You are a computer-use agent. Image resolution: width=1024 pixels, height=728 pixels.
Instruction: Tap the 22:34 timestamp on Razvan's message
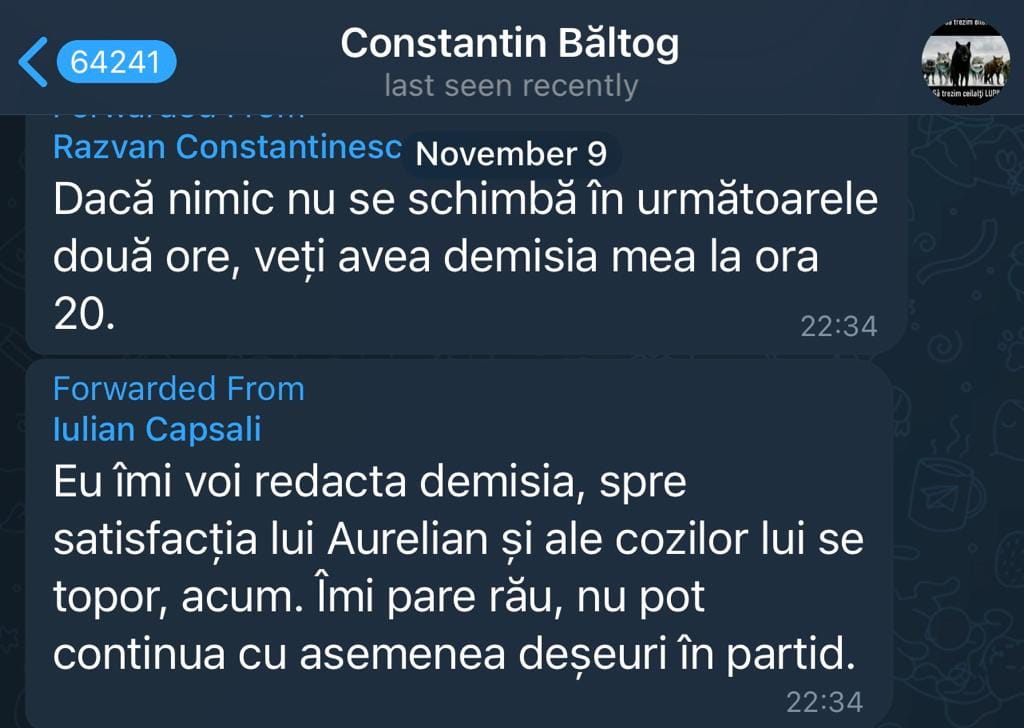pyautogui.click(x=838, y=326)
